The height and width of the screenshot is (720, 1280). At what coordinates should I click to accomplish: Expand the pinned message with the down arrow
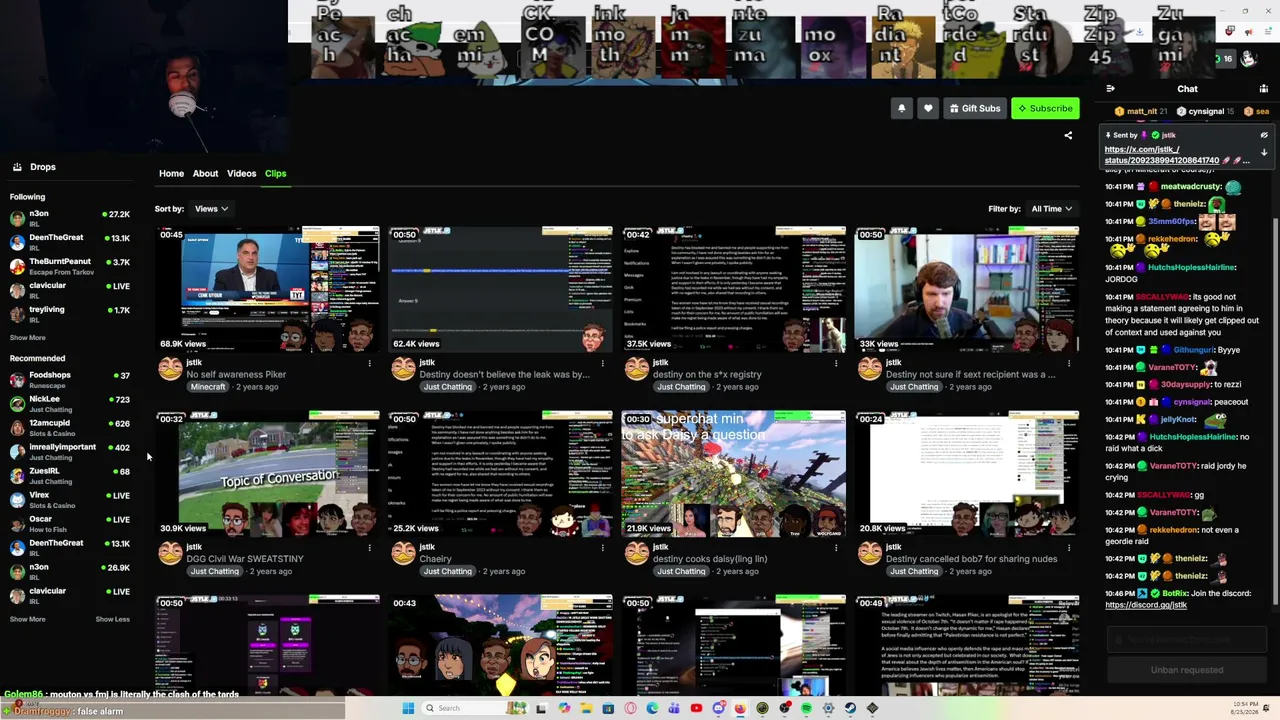[x=1264, y=153]
